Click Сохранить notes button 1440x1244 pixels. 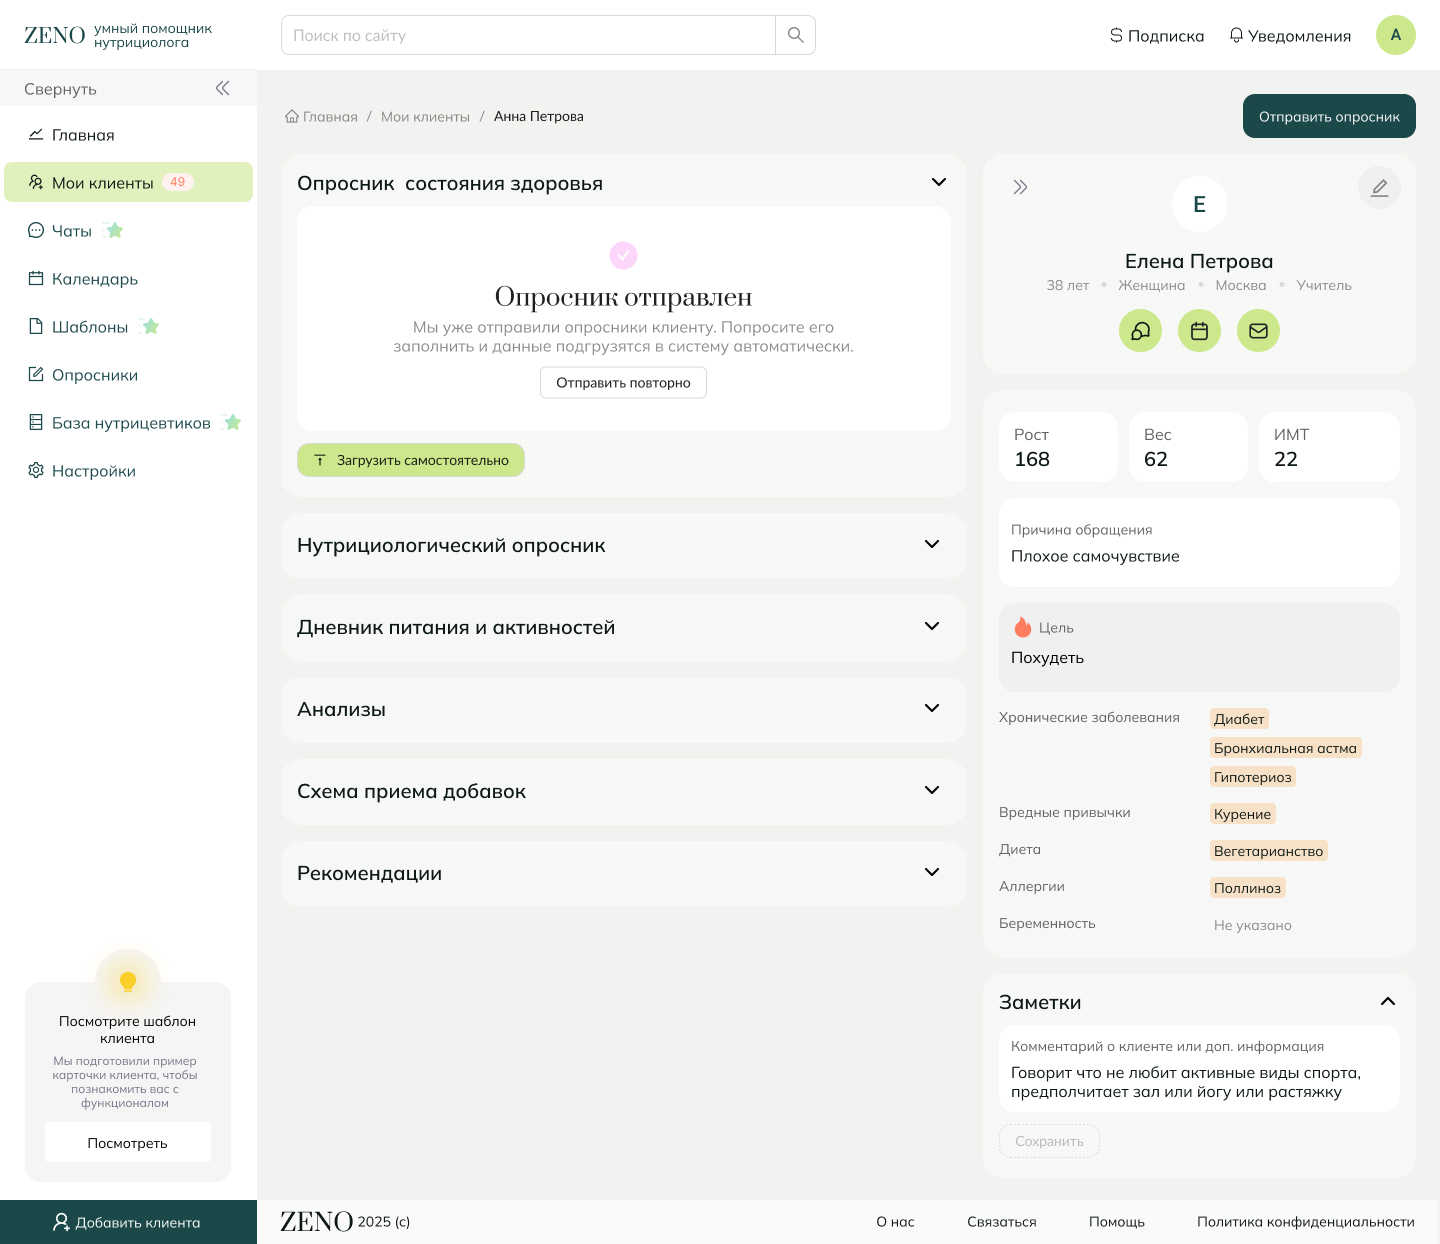1049,1141
